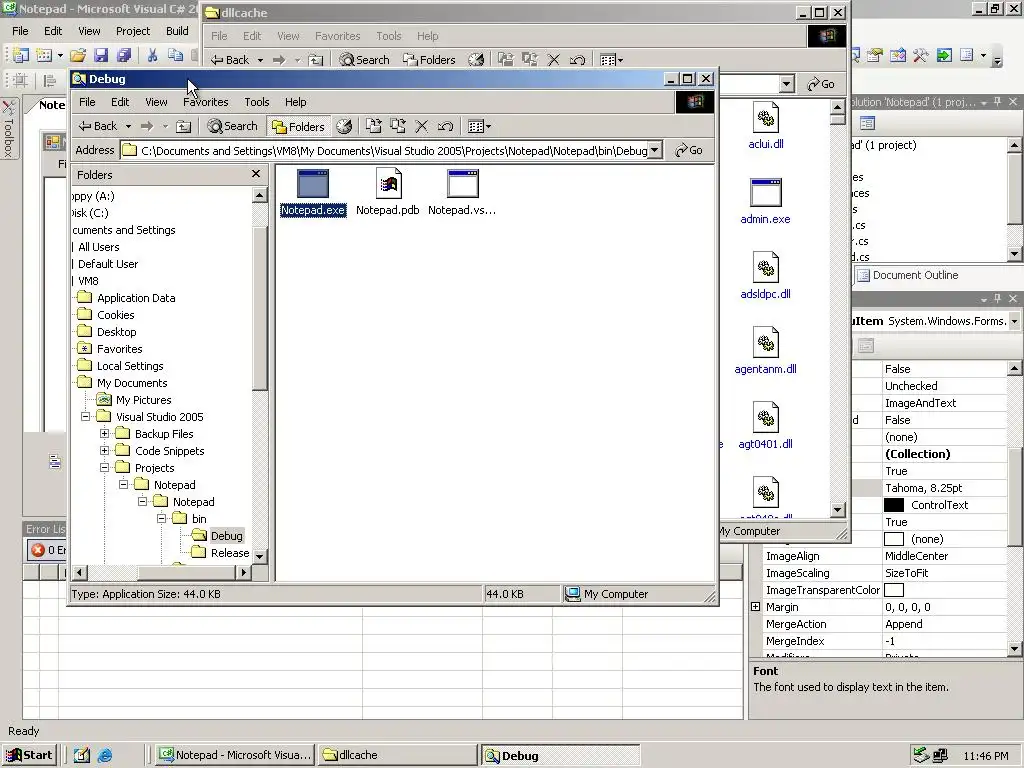Click Move To icon in Debug toolbar
The height and width of the screenshot is (768, 1024).
(374, 126)
